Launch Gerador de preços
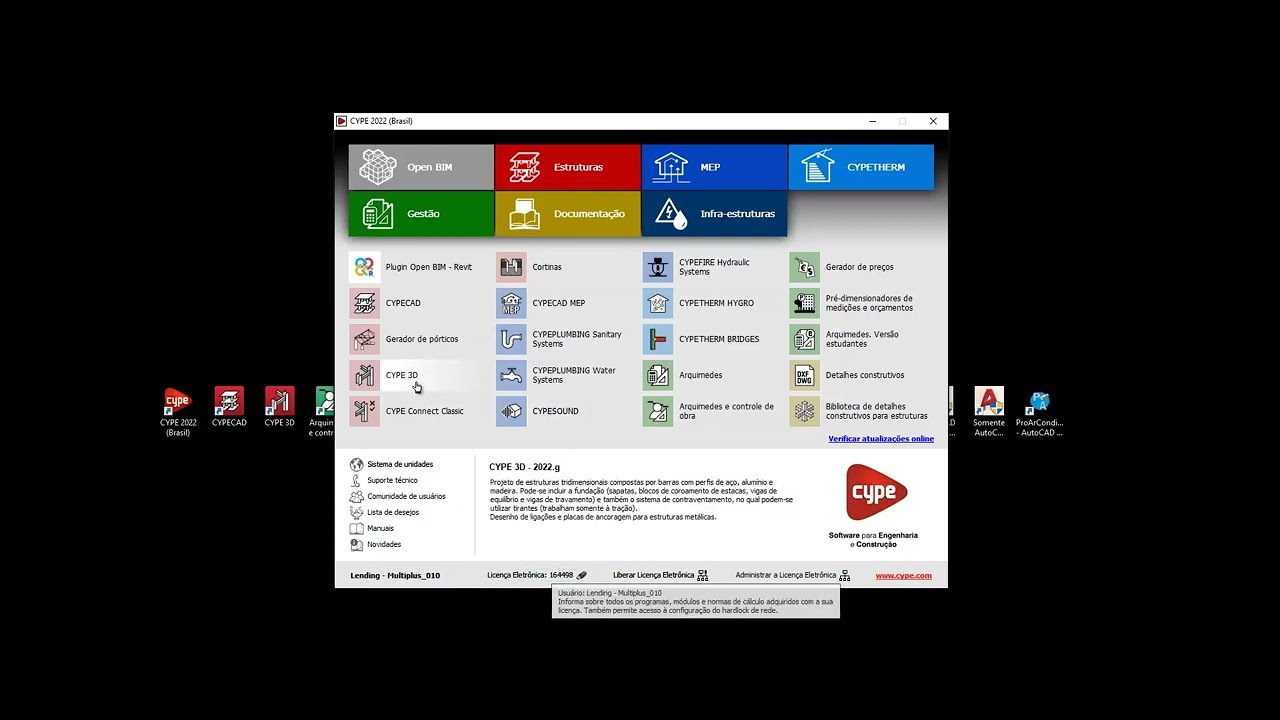Screen dimensions: 1280x720 coord(843,267)
